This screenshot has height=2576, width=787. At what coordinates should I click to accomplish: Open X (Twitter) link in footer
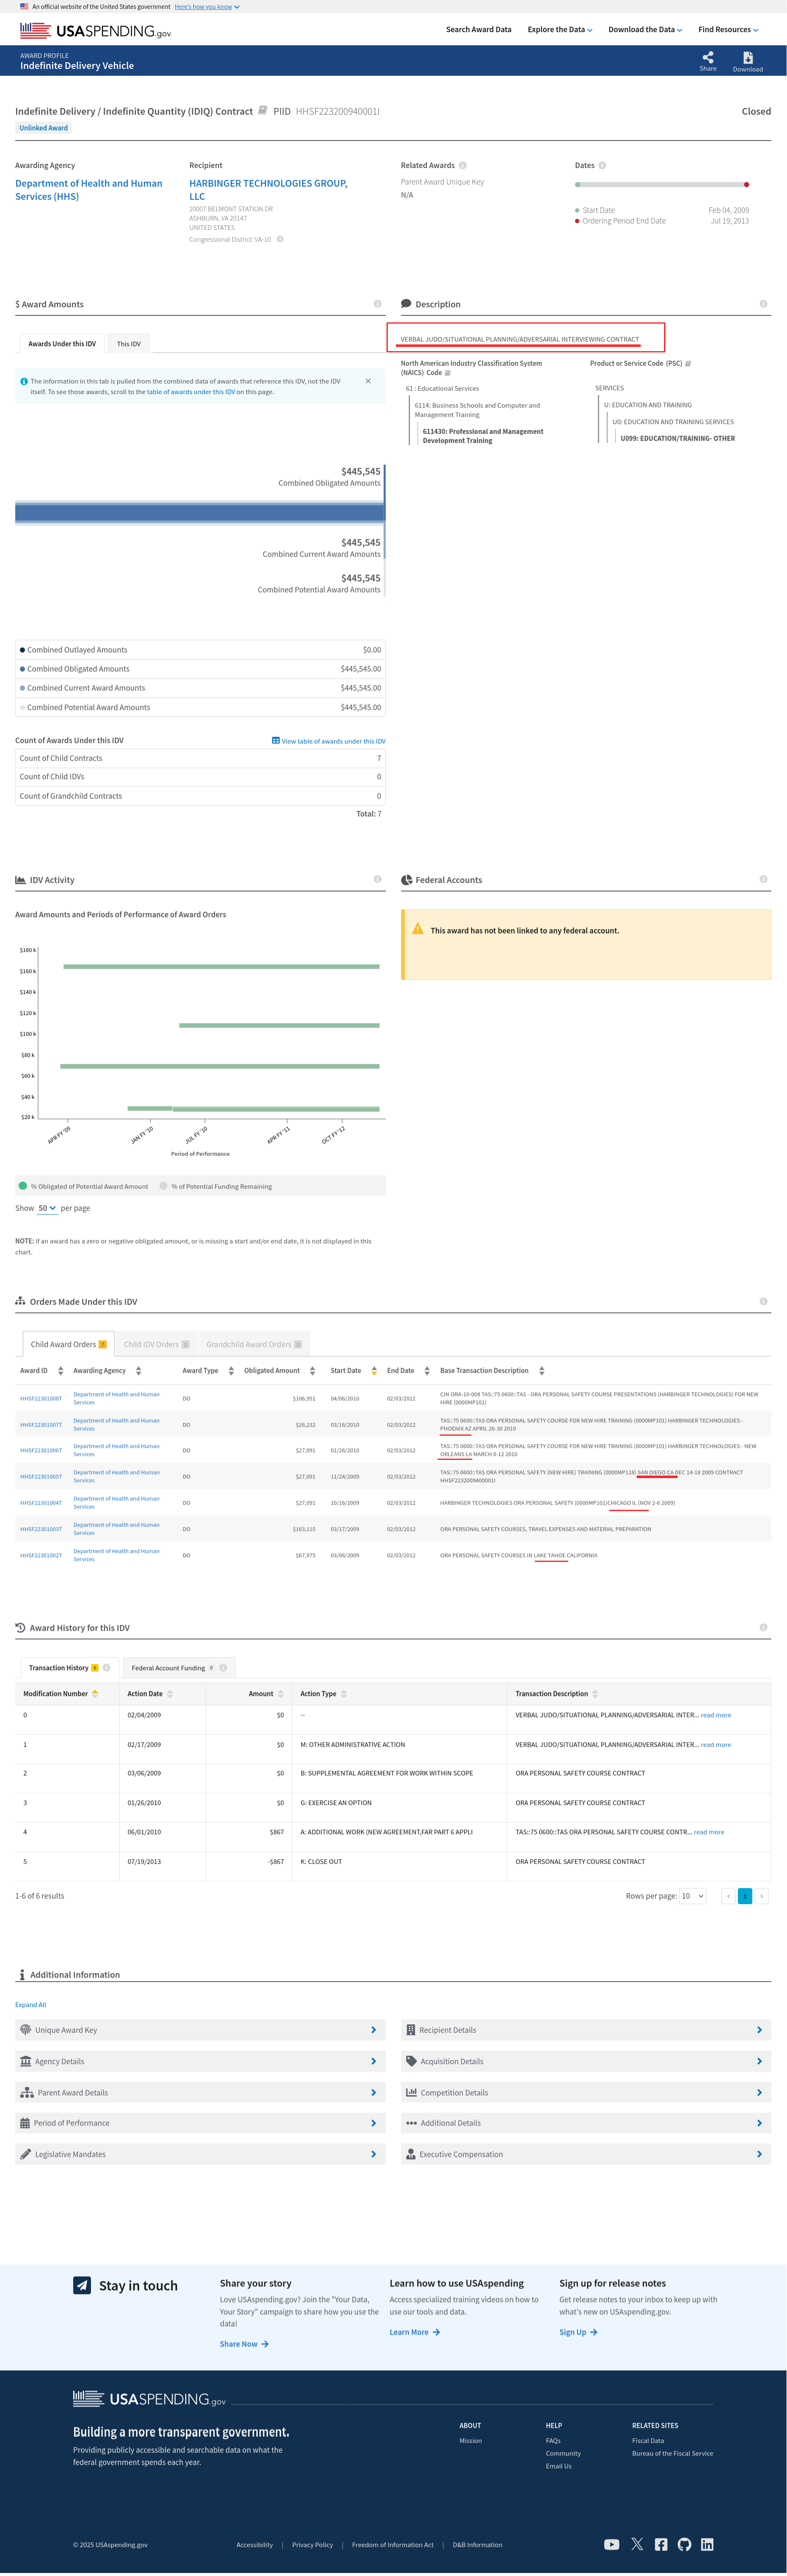coord(637,2544)
